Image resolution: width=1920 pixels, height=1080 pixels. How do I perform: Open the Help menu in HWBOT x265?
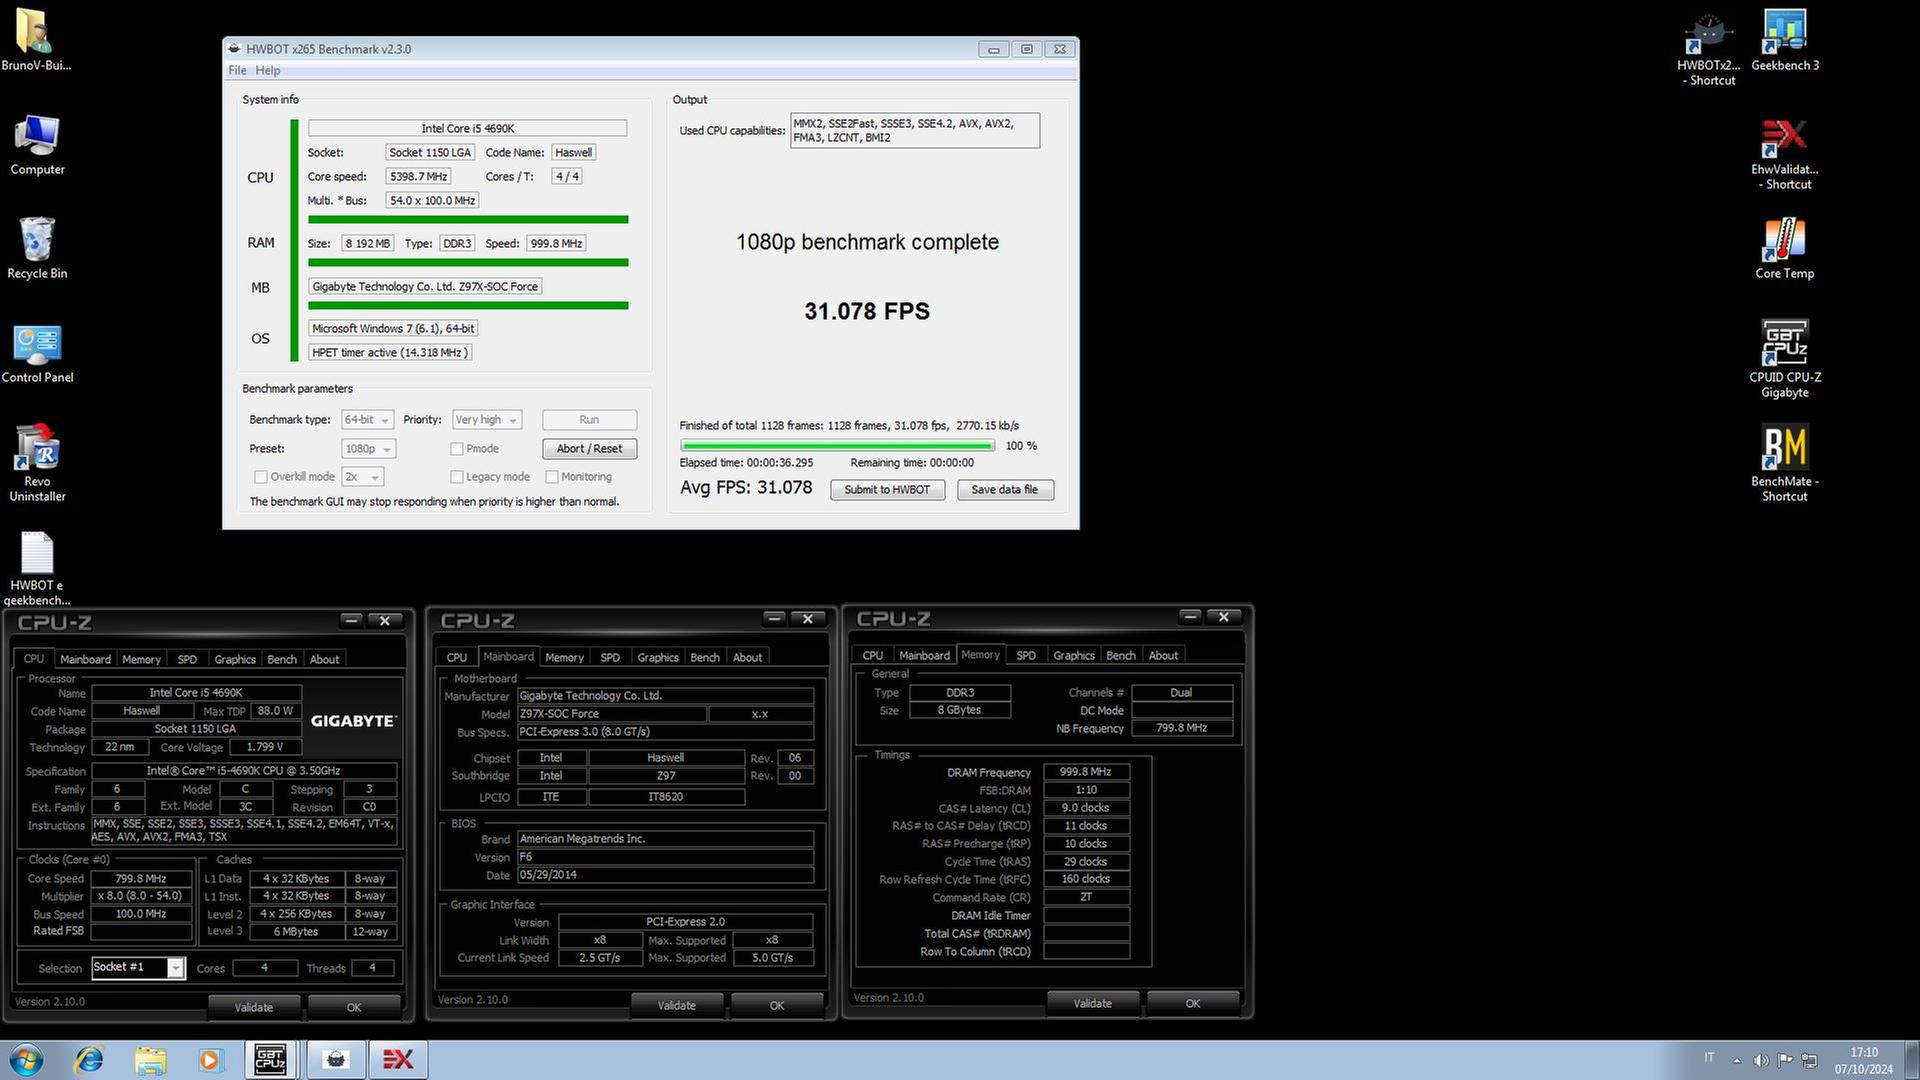point(267,70)
